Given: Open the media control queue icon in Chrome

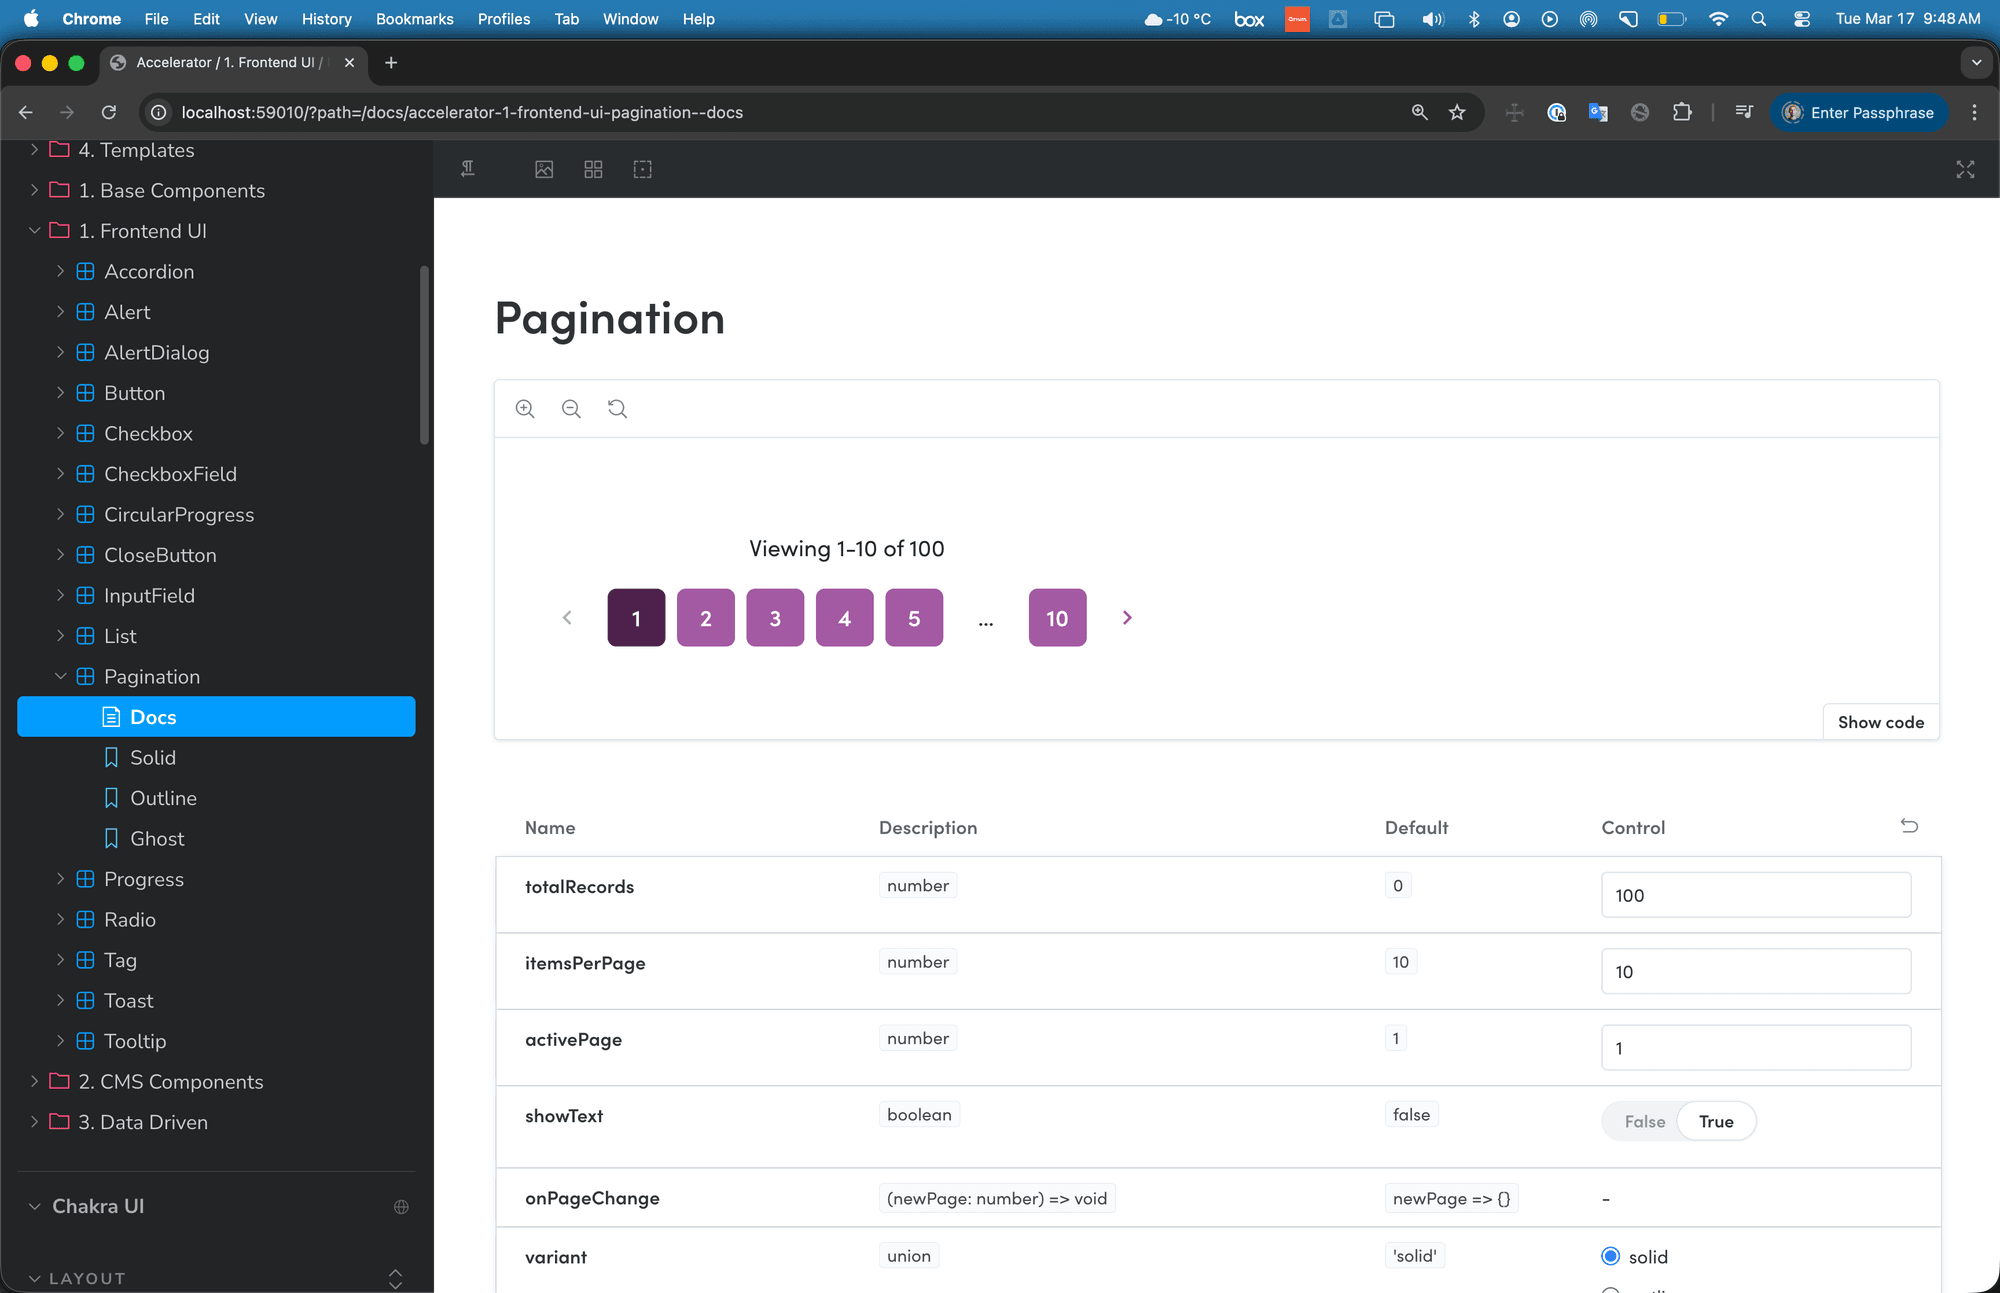Looking at the screenshot, I should tap(1744, 112).
